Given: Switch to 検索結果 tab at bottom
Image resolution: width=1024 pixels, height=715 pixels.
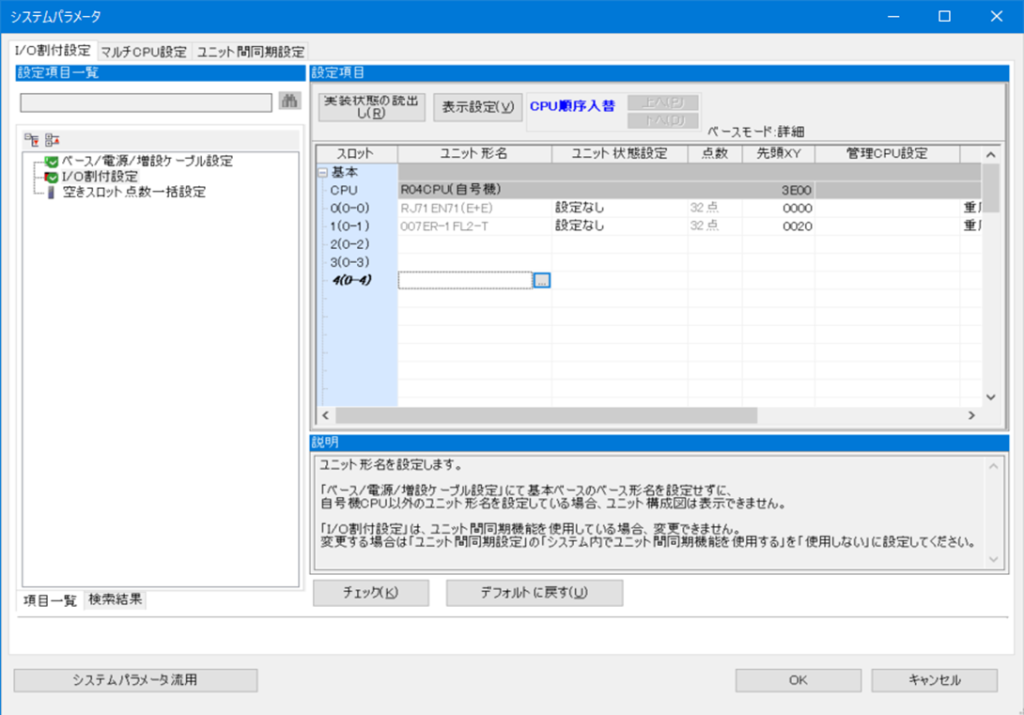Looking at the screenshot, I should point(114,600).
